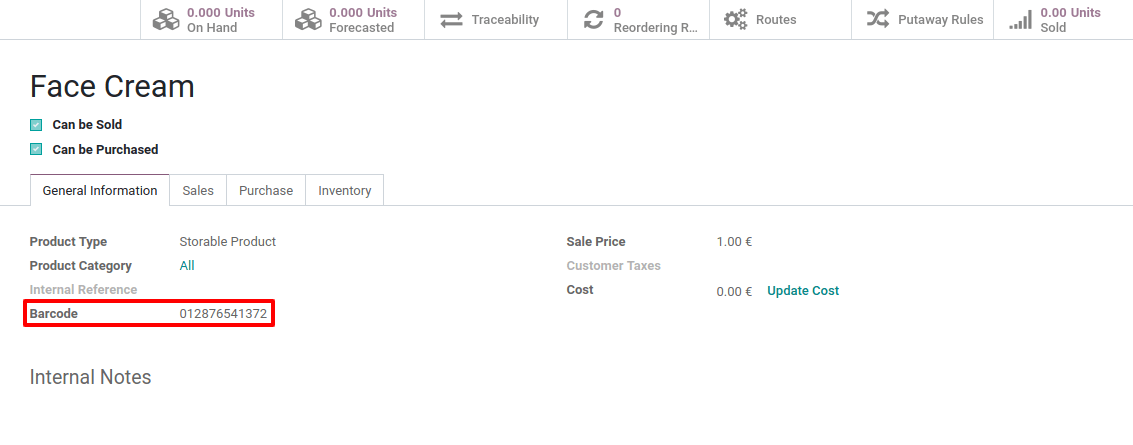Switch to the Sales tab

(198, 190)
